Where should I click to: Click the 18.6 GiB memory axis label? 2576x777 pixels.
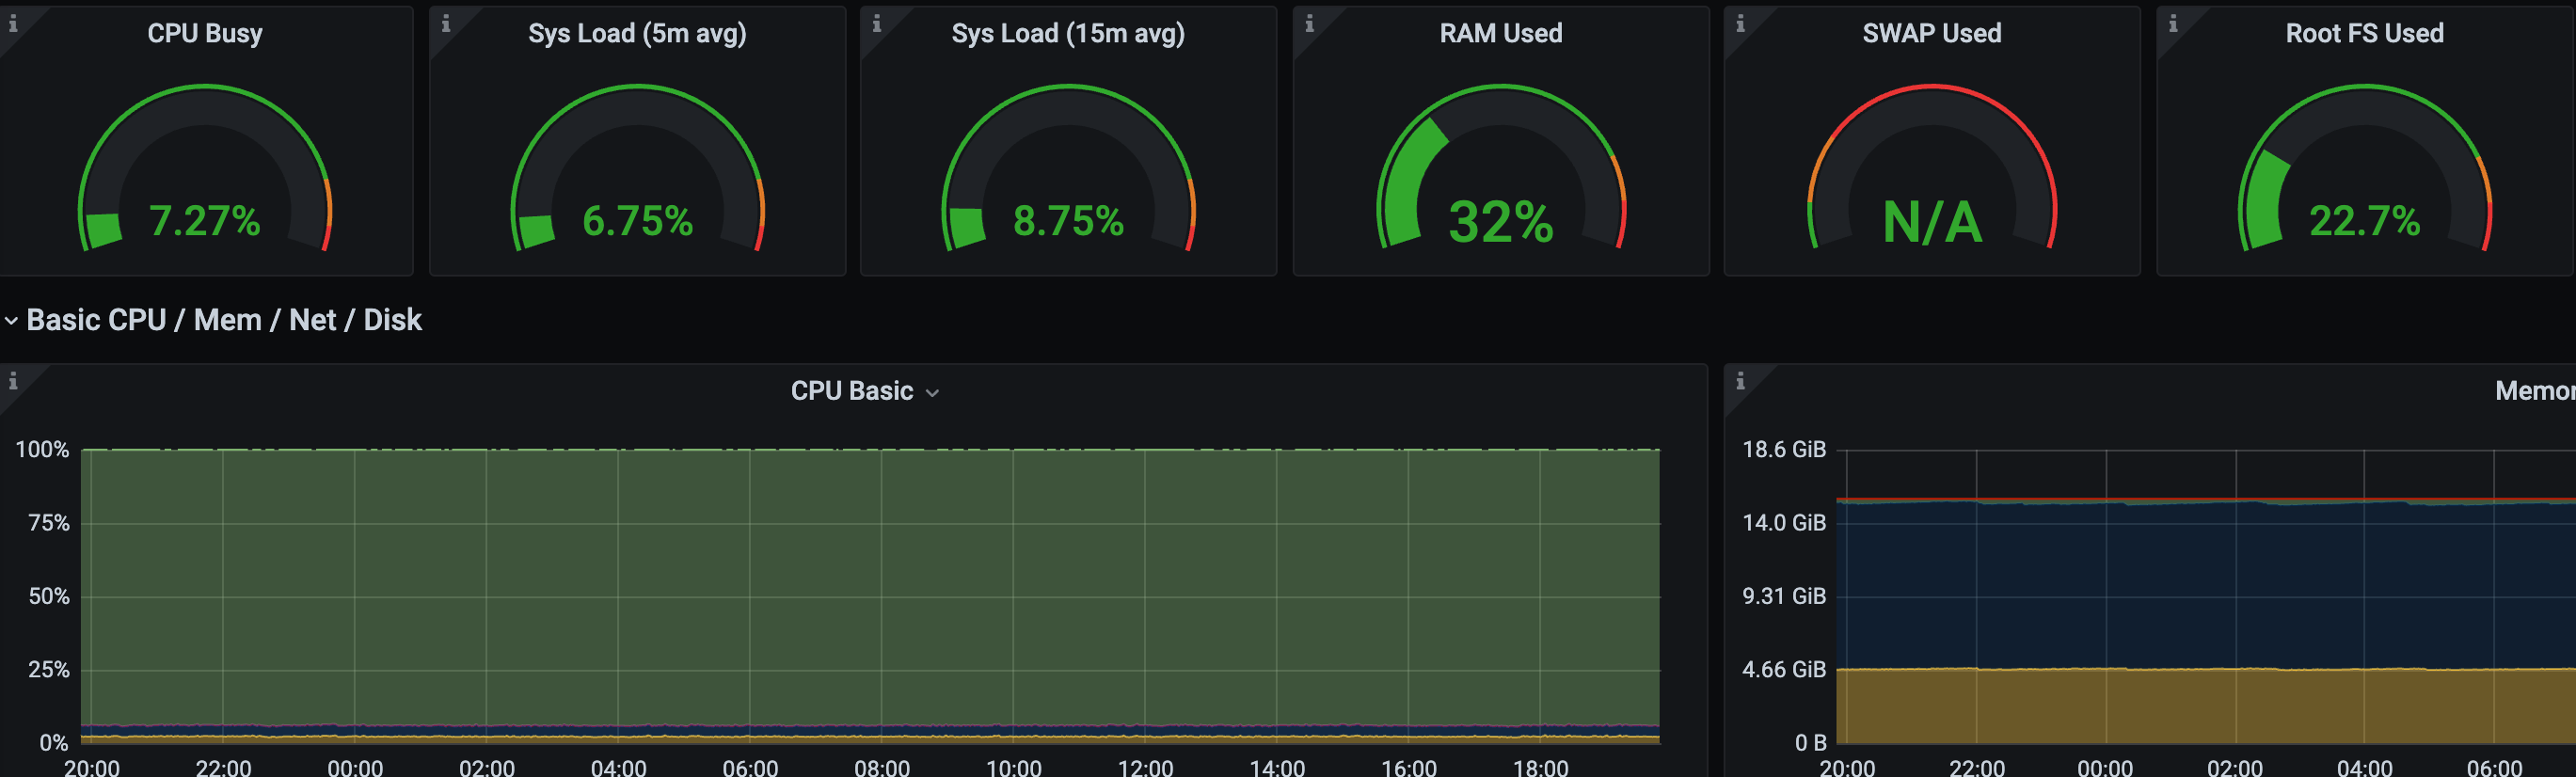(x=1784, y=450)
